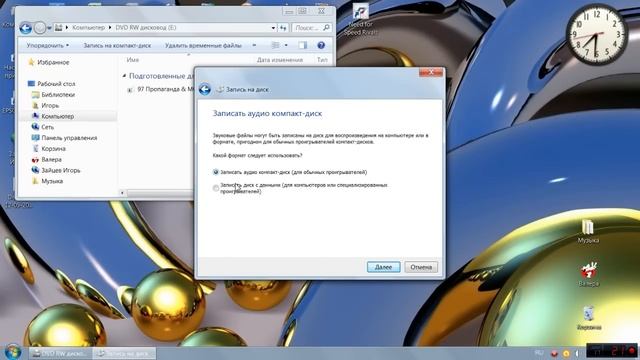640x360 pixels.
Task: Click Сеть network icon in sidebar
Action: (36, 127)
